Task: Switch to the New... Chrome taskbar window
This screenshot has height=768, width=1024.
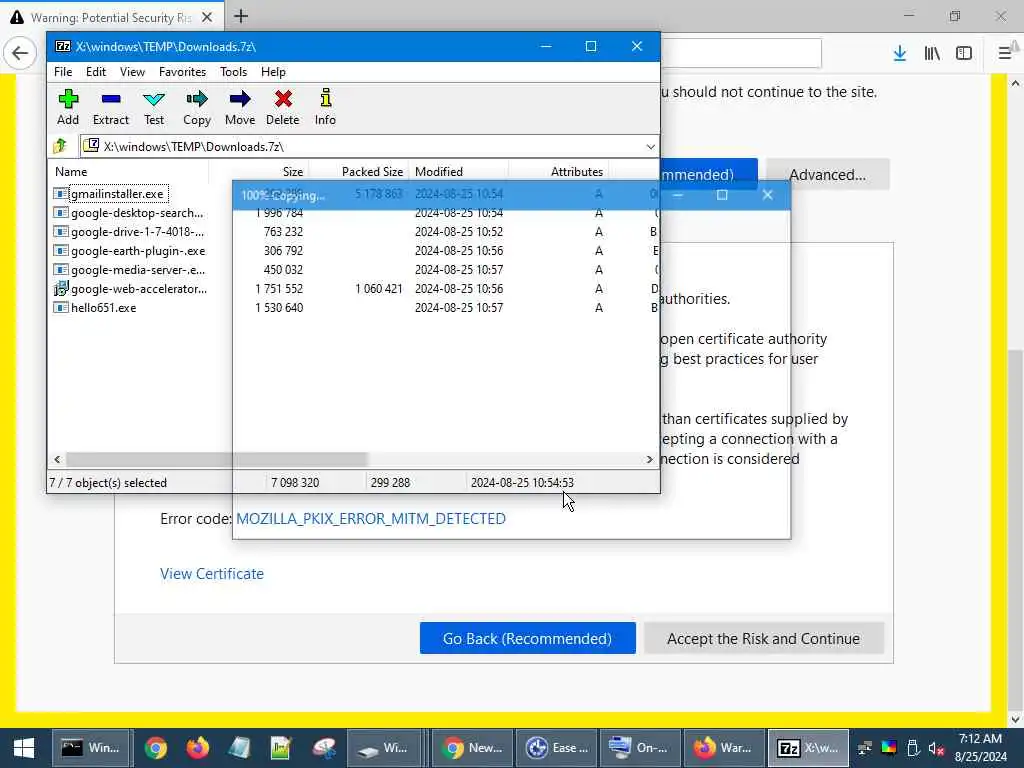Action: tap(472, 748)
